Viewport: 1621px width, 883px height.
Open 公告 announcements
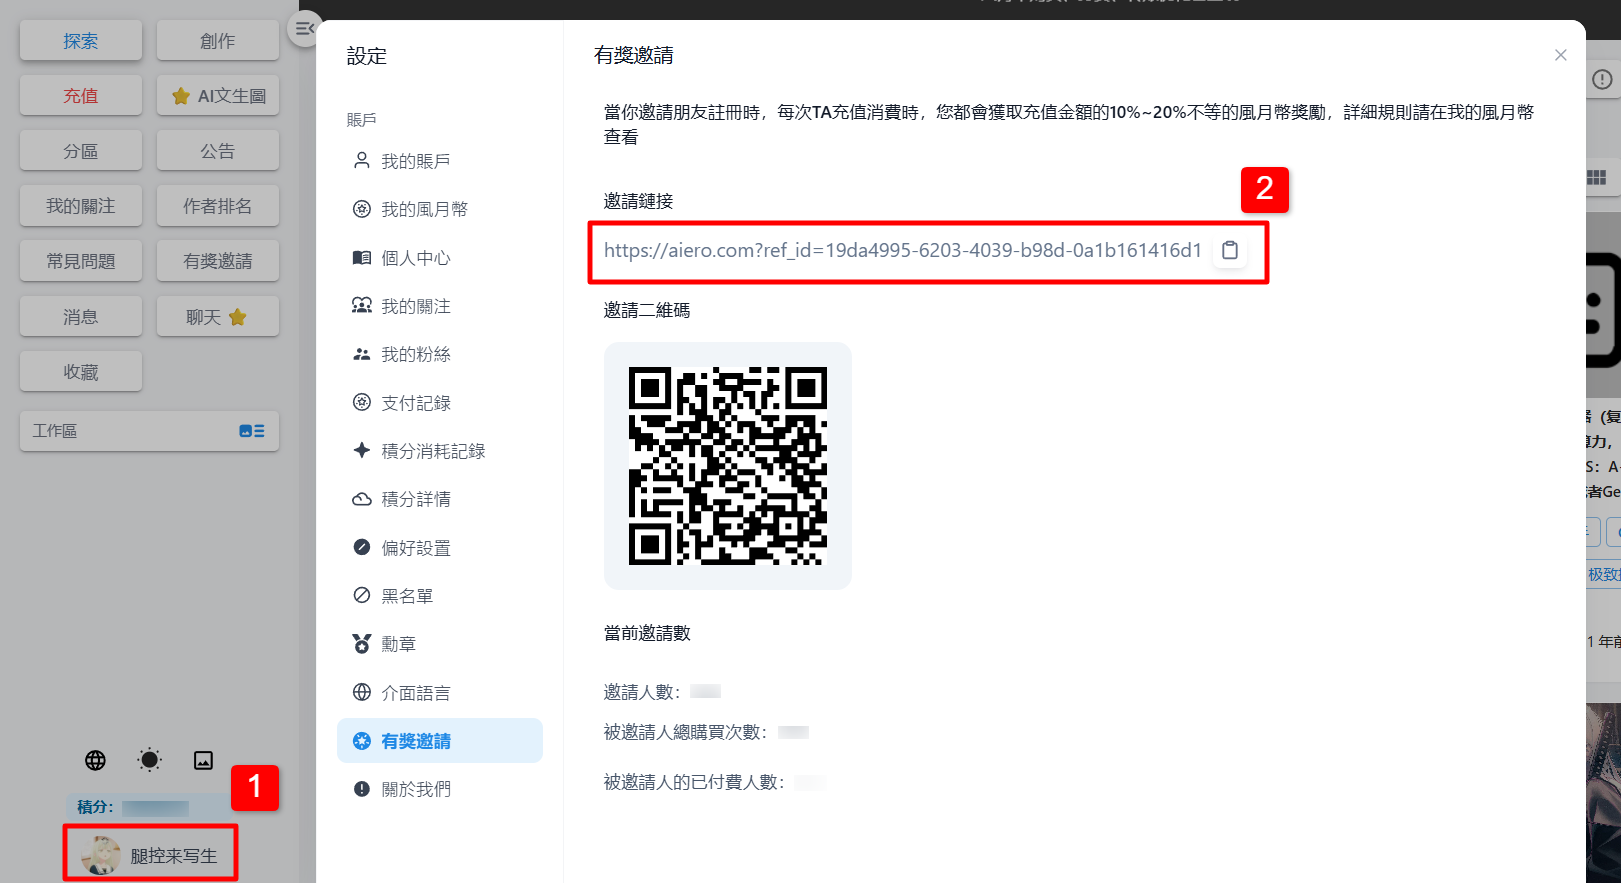[x=218, y=151]
